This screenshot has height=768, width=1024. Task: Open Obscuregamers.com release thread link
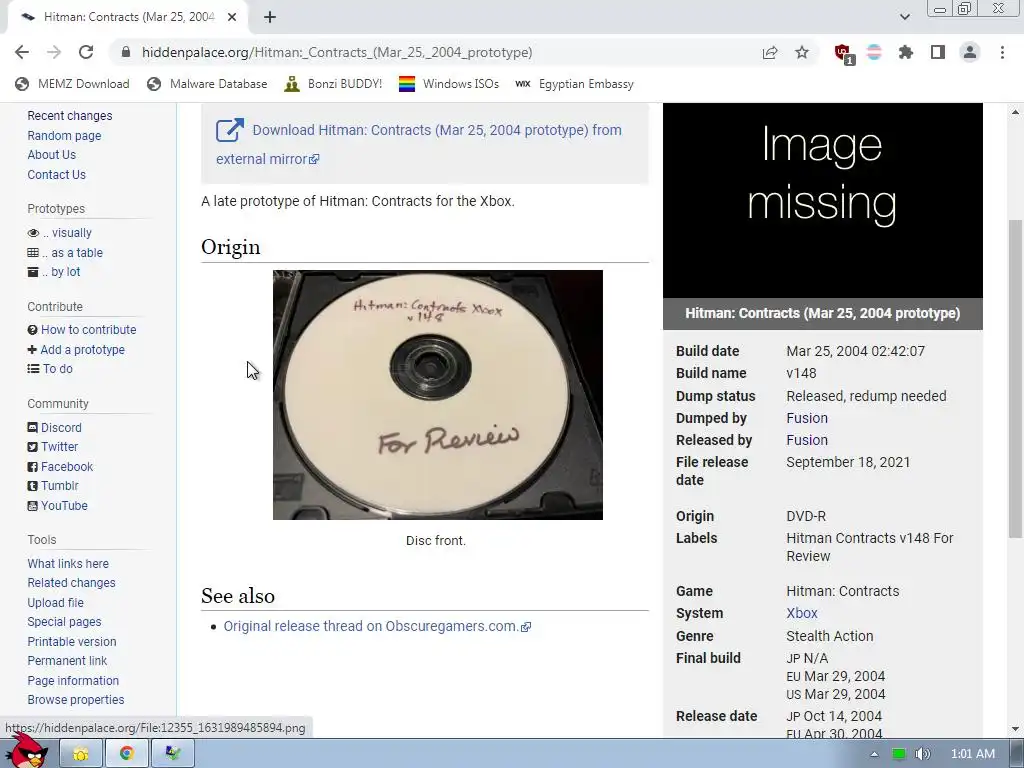coord(377,626)
